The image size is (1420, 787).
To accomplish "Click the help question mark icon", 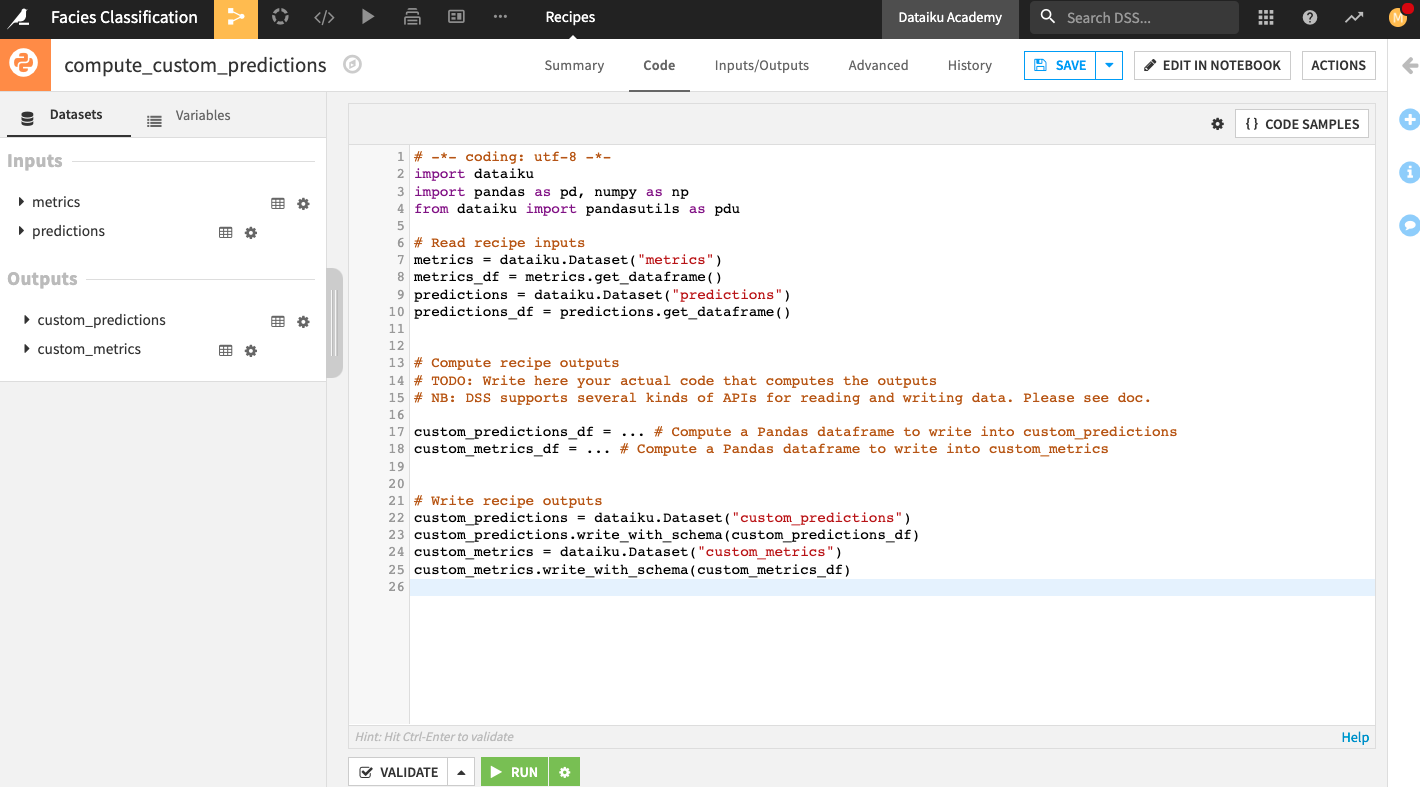I will tap(1309, 17).
